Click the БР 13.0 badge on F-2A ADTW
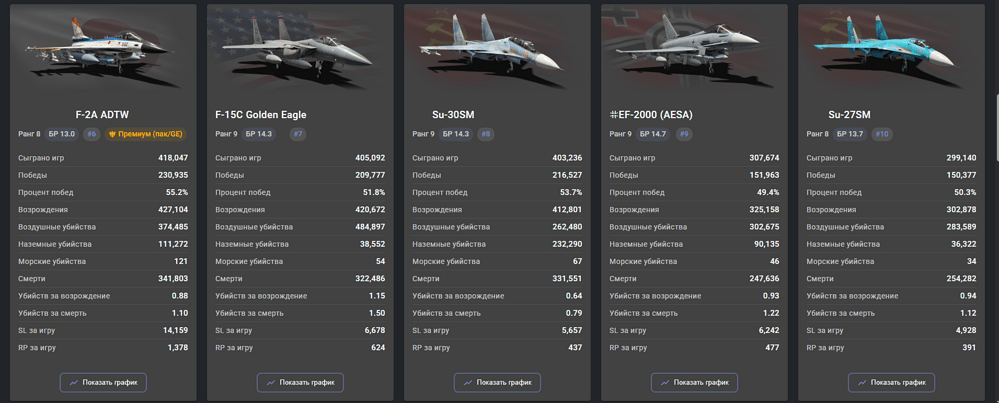Viewport: 999px width, 403px height. click(62, 134)
